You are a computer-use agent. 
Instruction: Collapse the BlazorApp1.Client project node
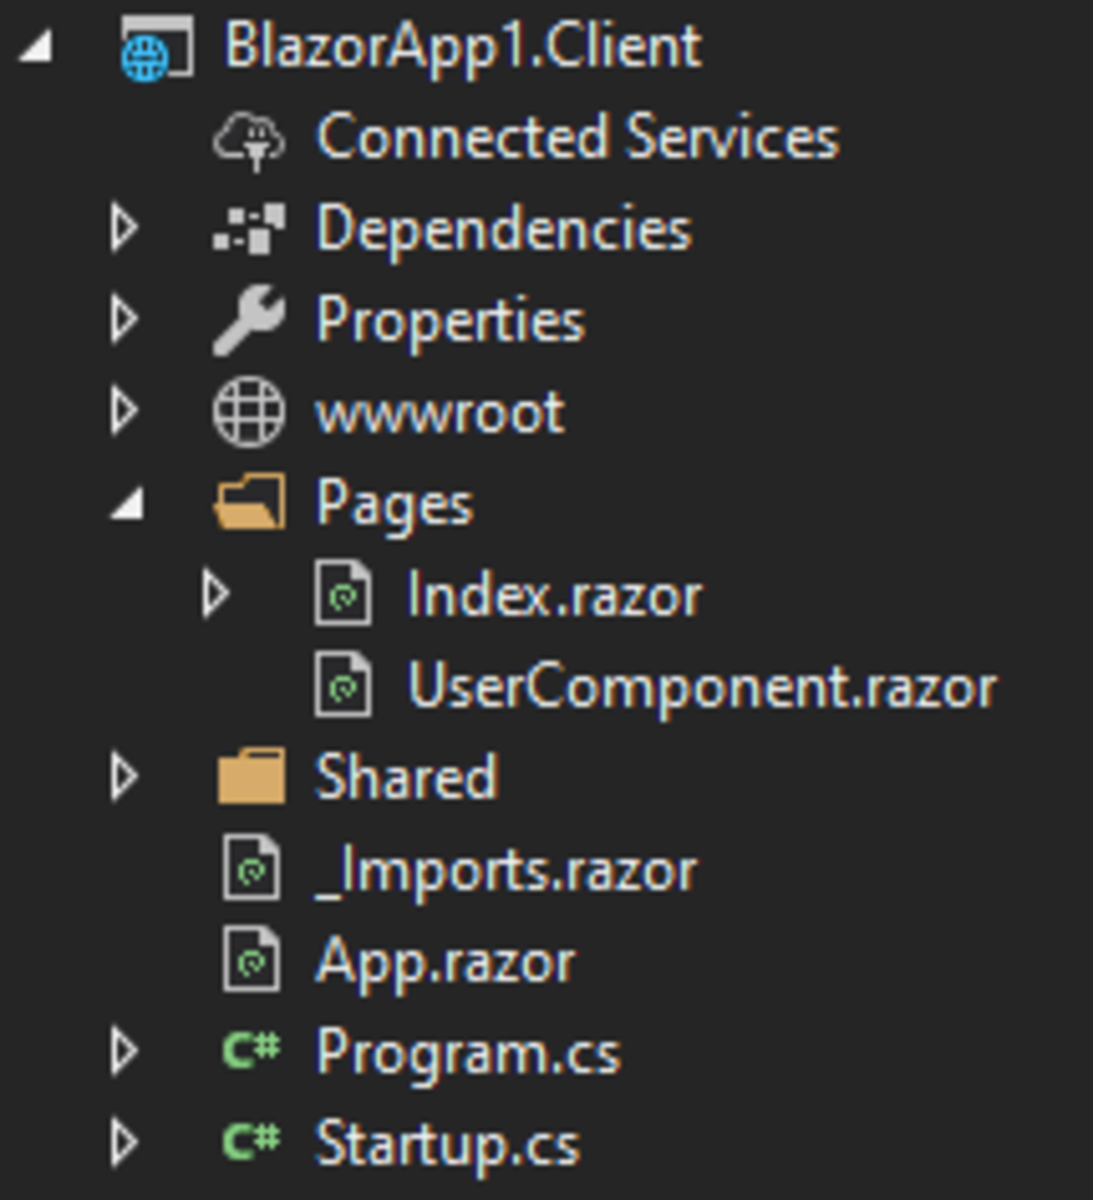(x=36, y=48)
